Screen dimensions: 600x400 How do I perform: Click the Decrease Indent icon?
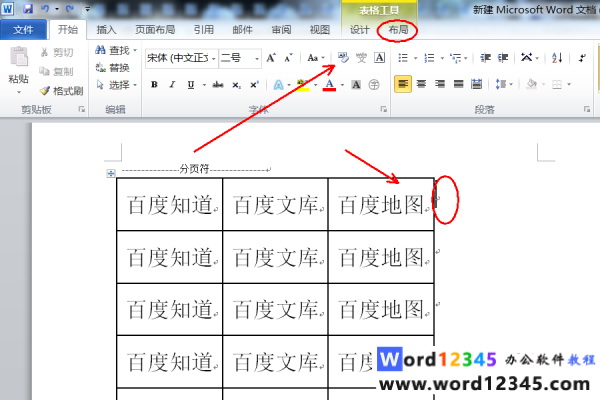click(x=485, y=58)
